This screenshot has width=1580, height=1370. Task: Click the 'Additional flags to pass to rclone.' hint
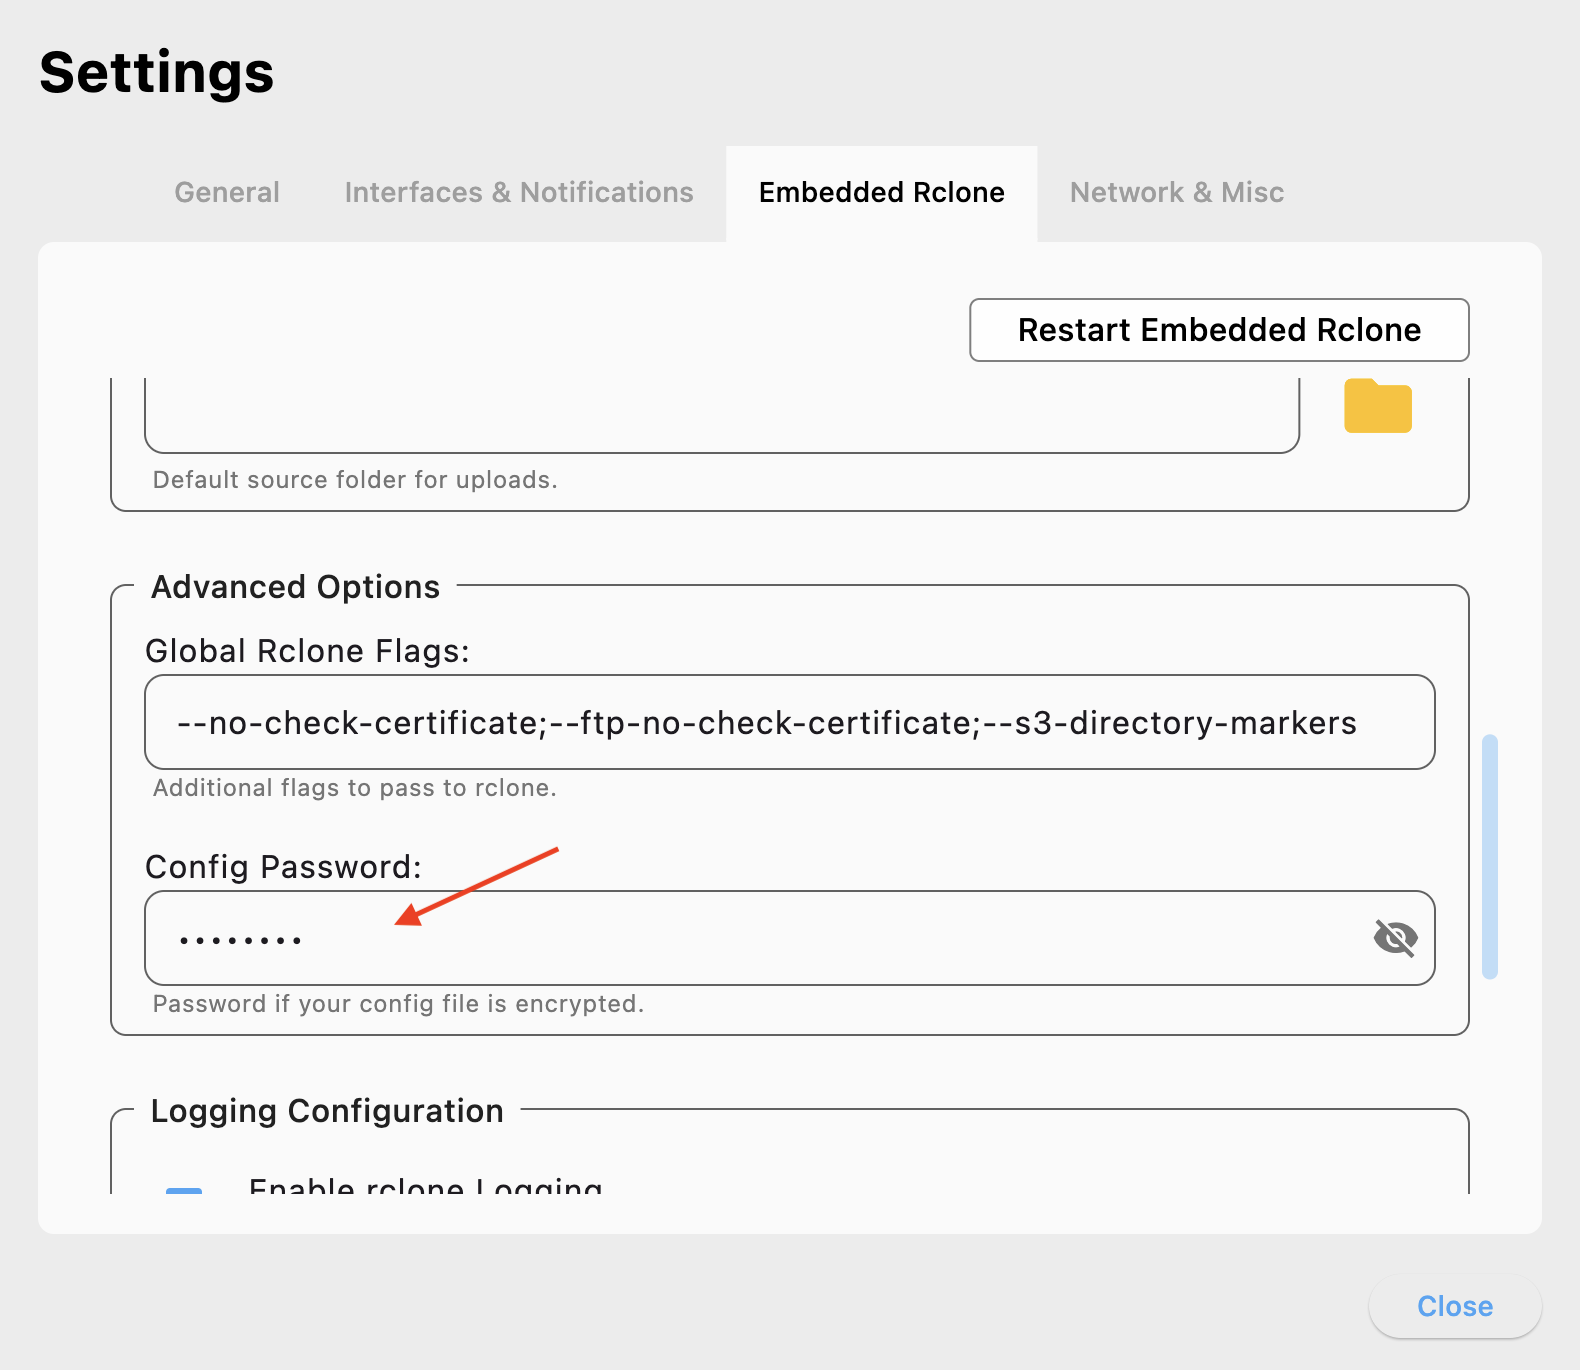[x=354, y=788]
